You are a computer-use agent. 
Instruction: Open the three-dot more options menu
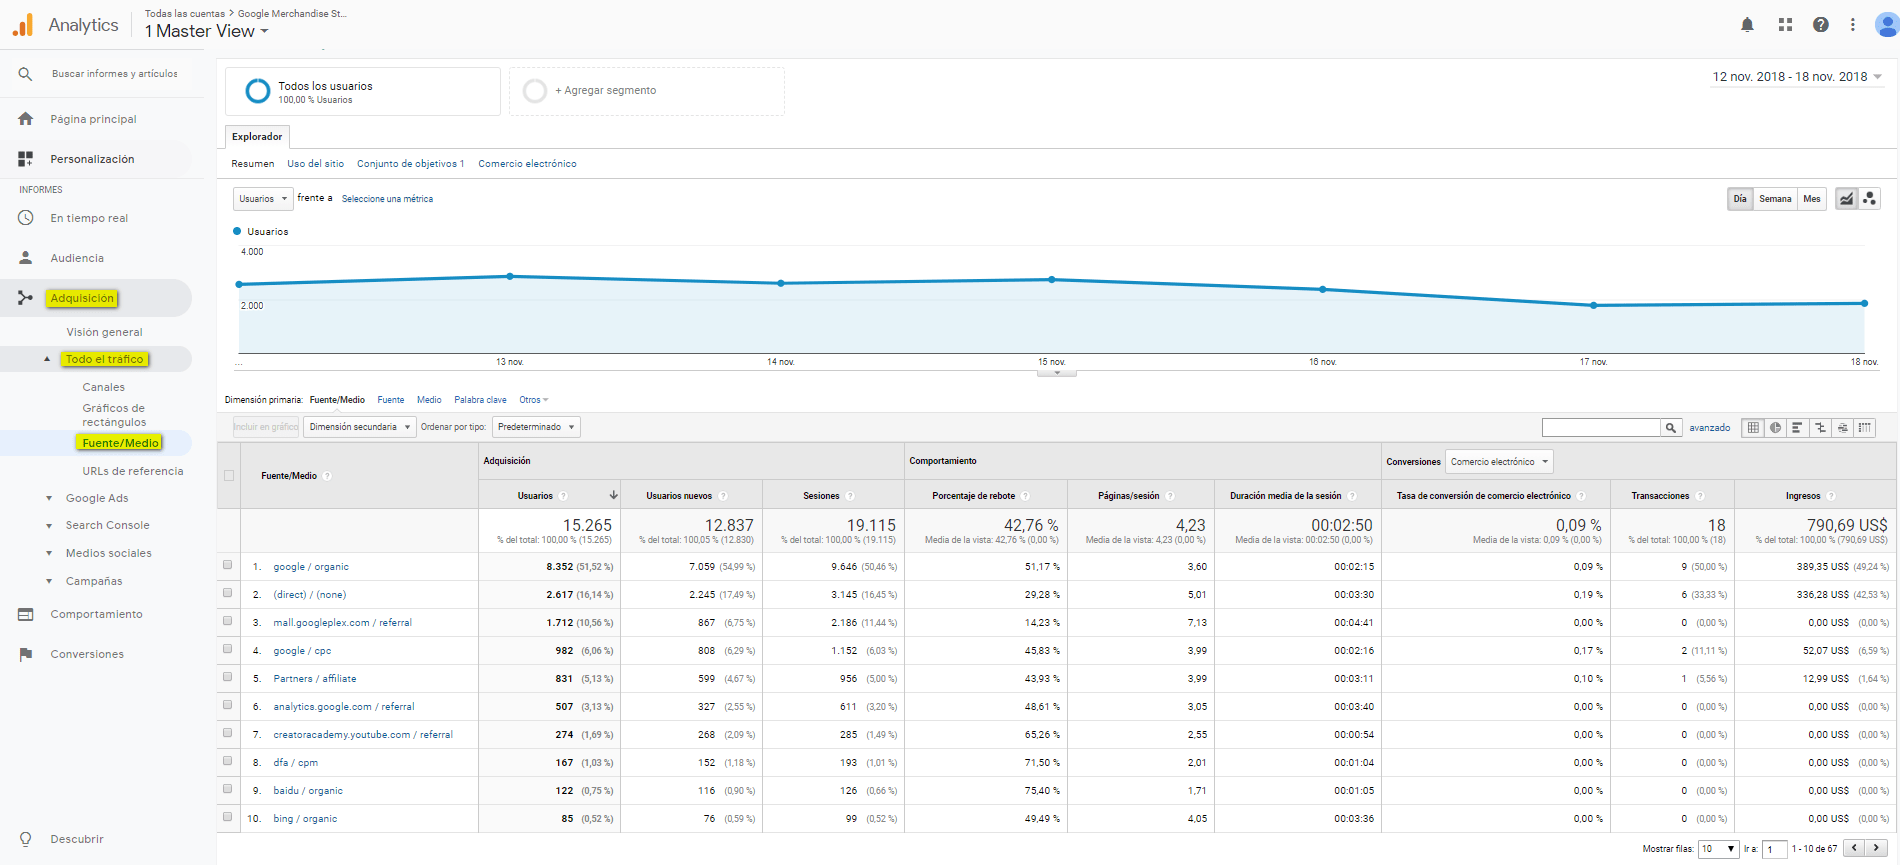click(x=1853, y=25)
